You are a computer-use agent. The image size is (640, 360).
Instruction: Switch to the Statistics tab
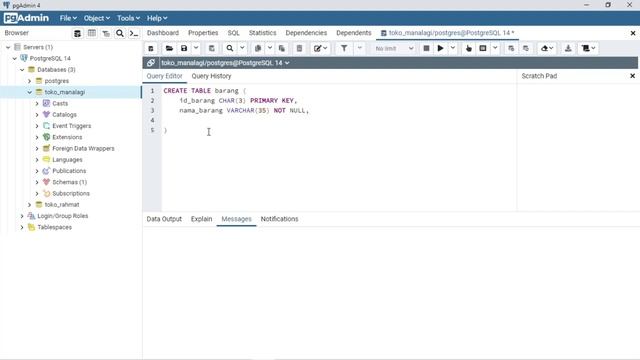[x=262, y=33]
